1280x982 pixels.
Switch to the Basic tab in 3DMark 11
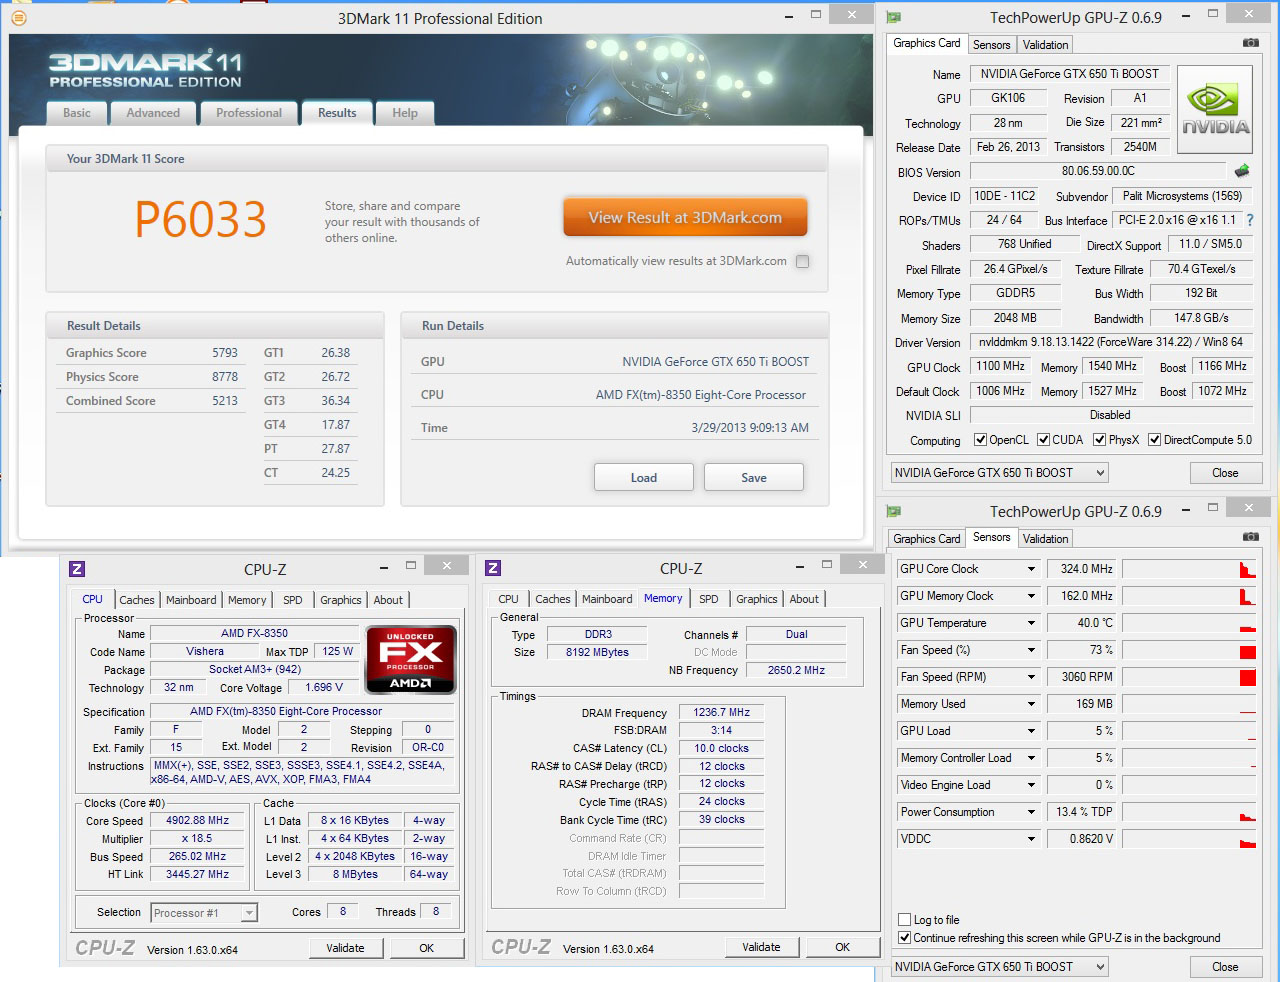coord(77,113)
